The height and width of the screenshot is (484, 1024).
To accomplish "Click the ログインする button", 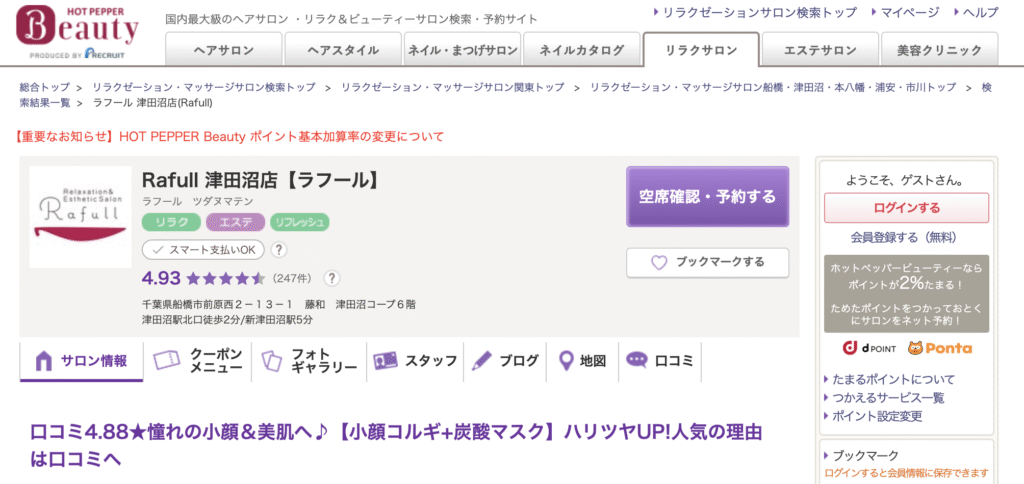I will coord(906,208).
